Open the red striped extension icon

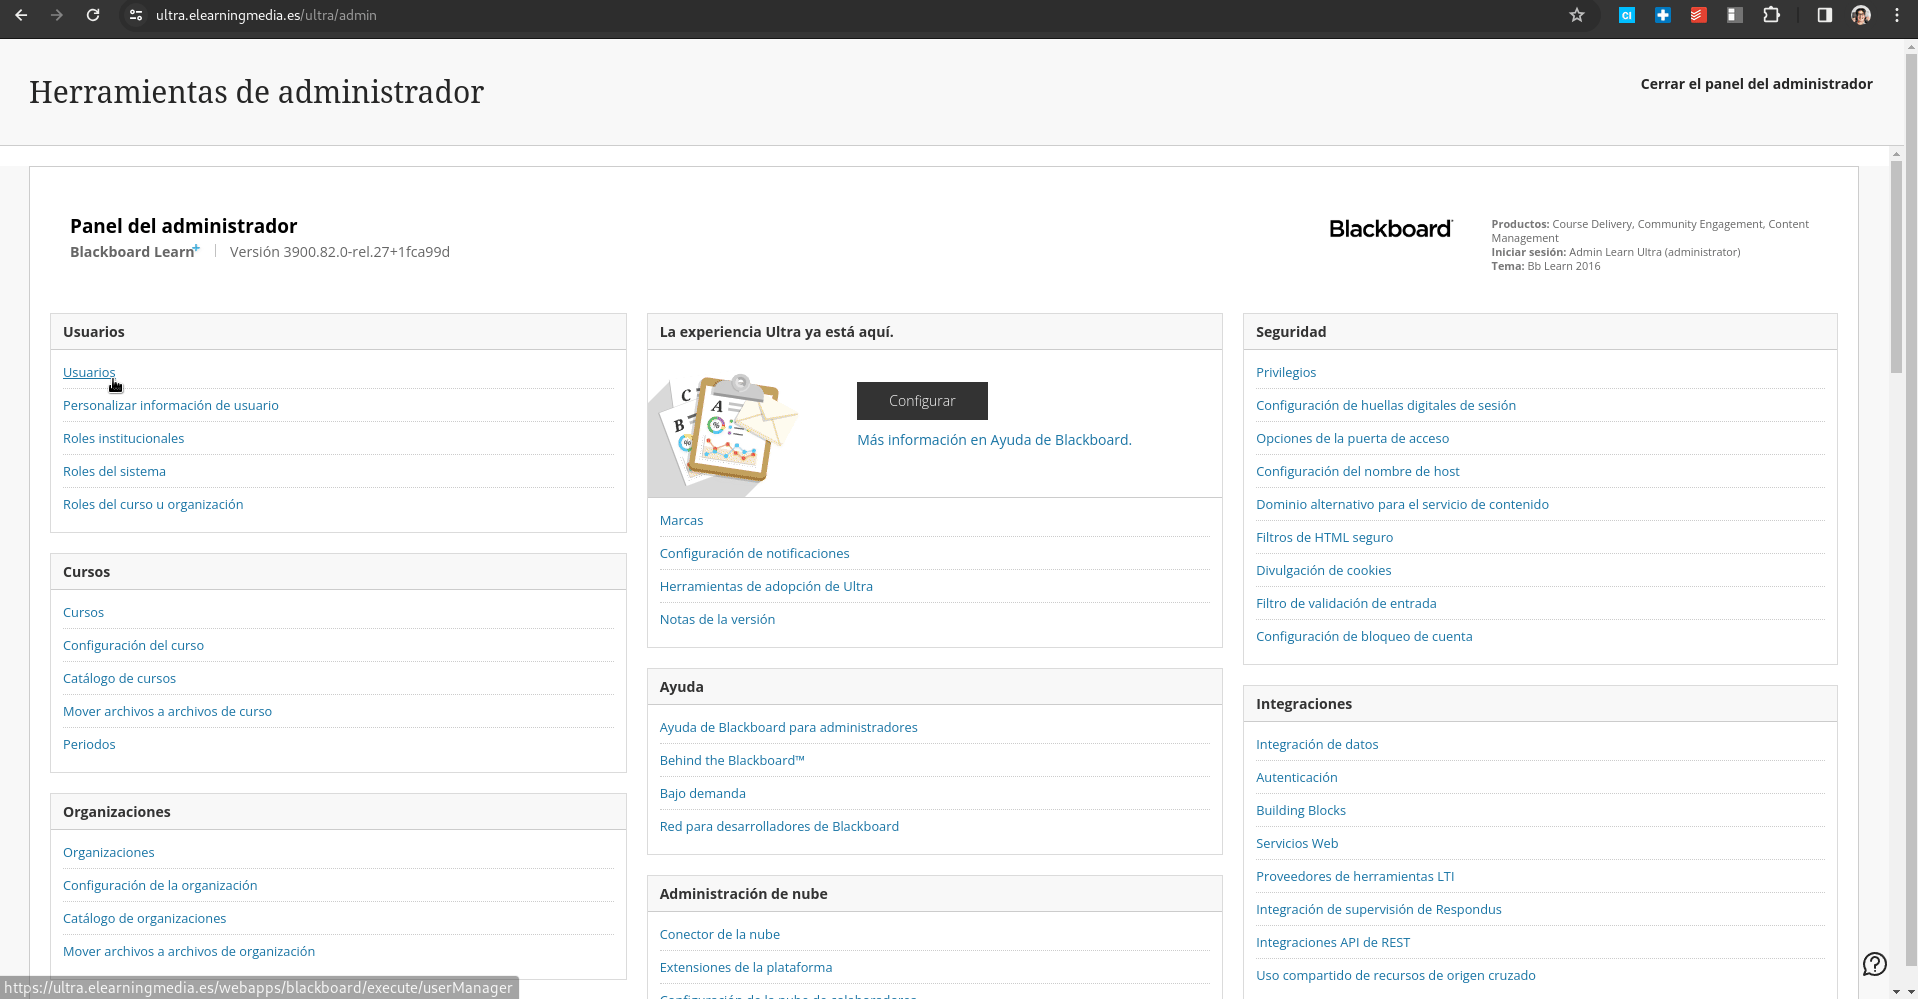coord(1699,15)
